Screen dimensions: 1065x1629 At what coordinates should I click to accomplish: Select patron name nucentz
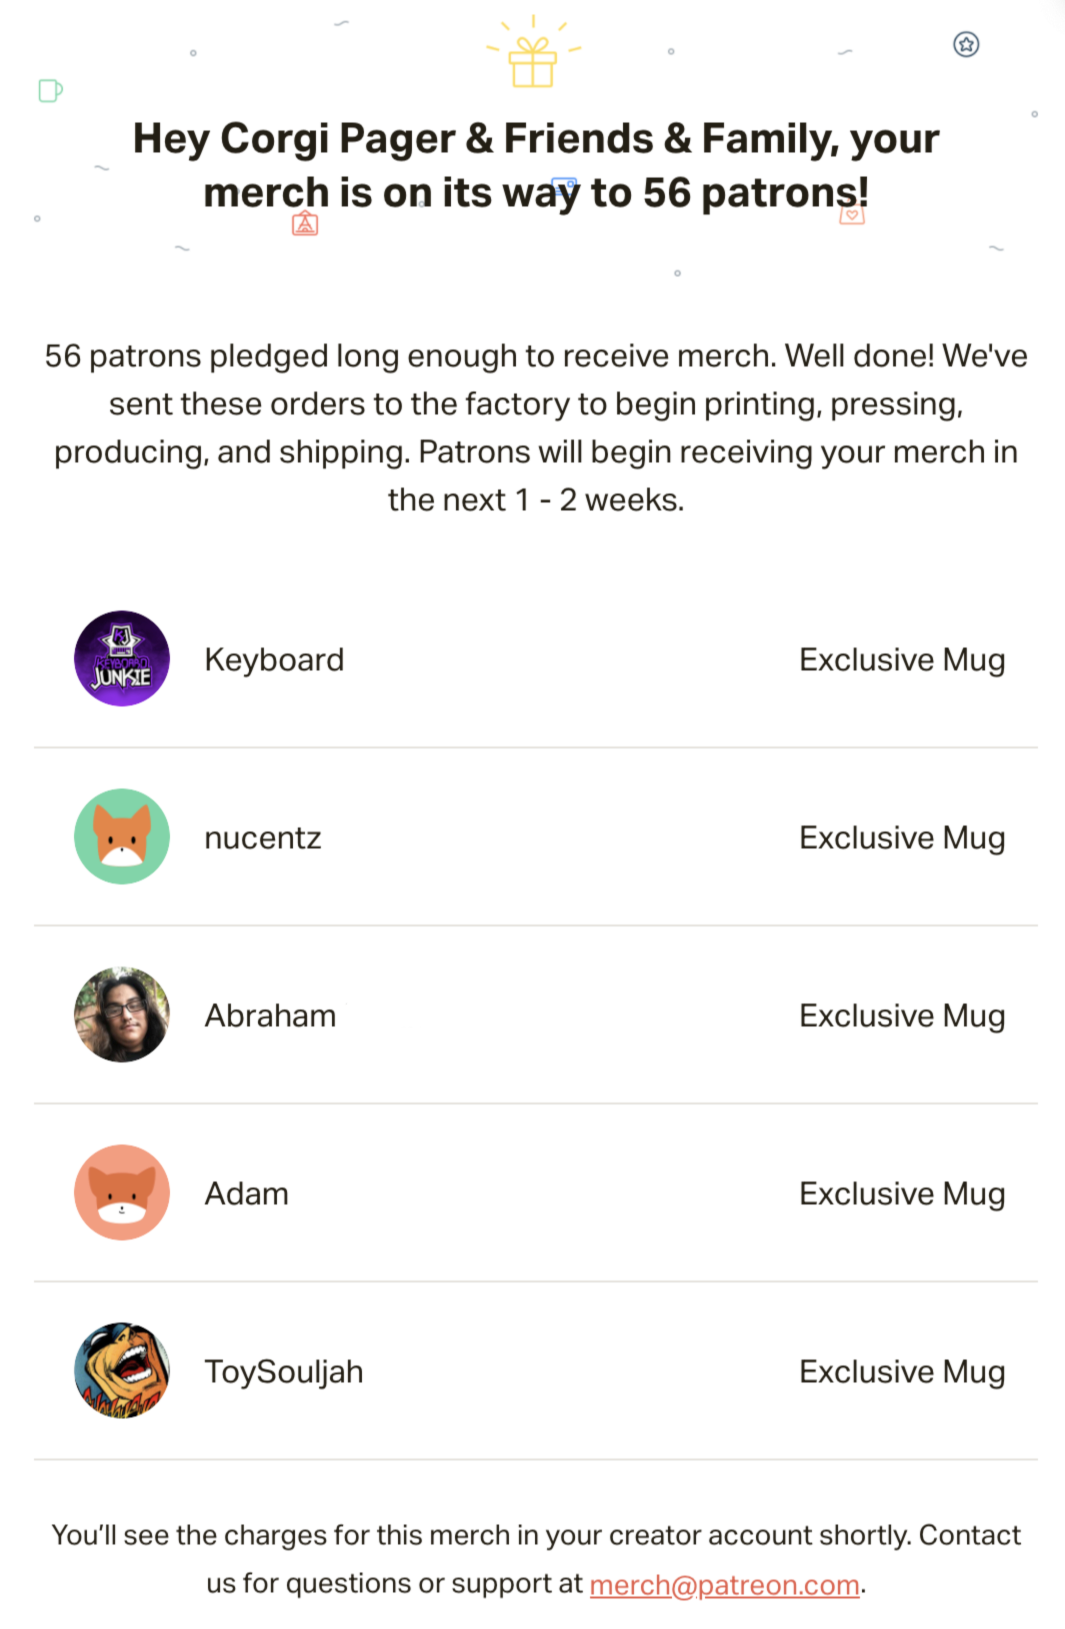263,838
